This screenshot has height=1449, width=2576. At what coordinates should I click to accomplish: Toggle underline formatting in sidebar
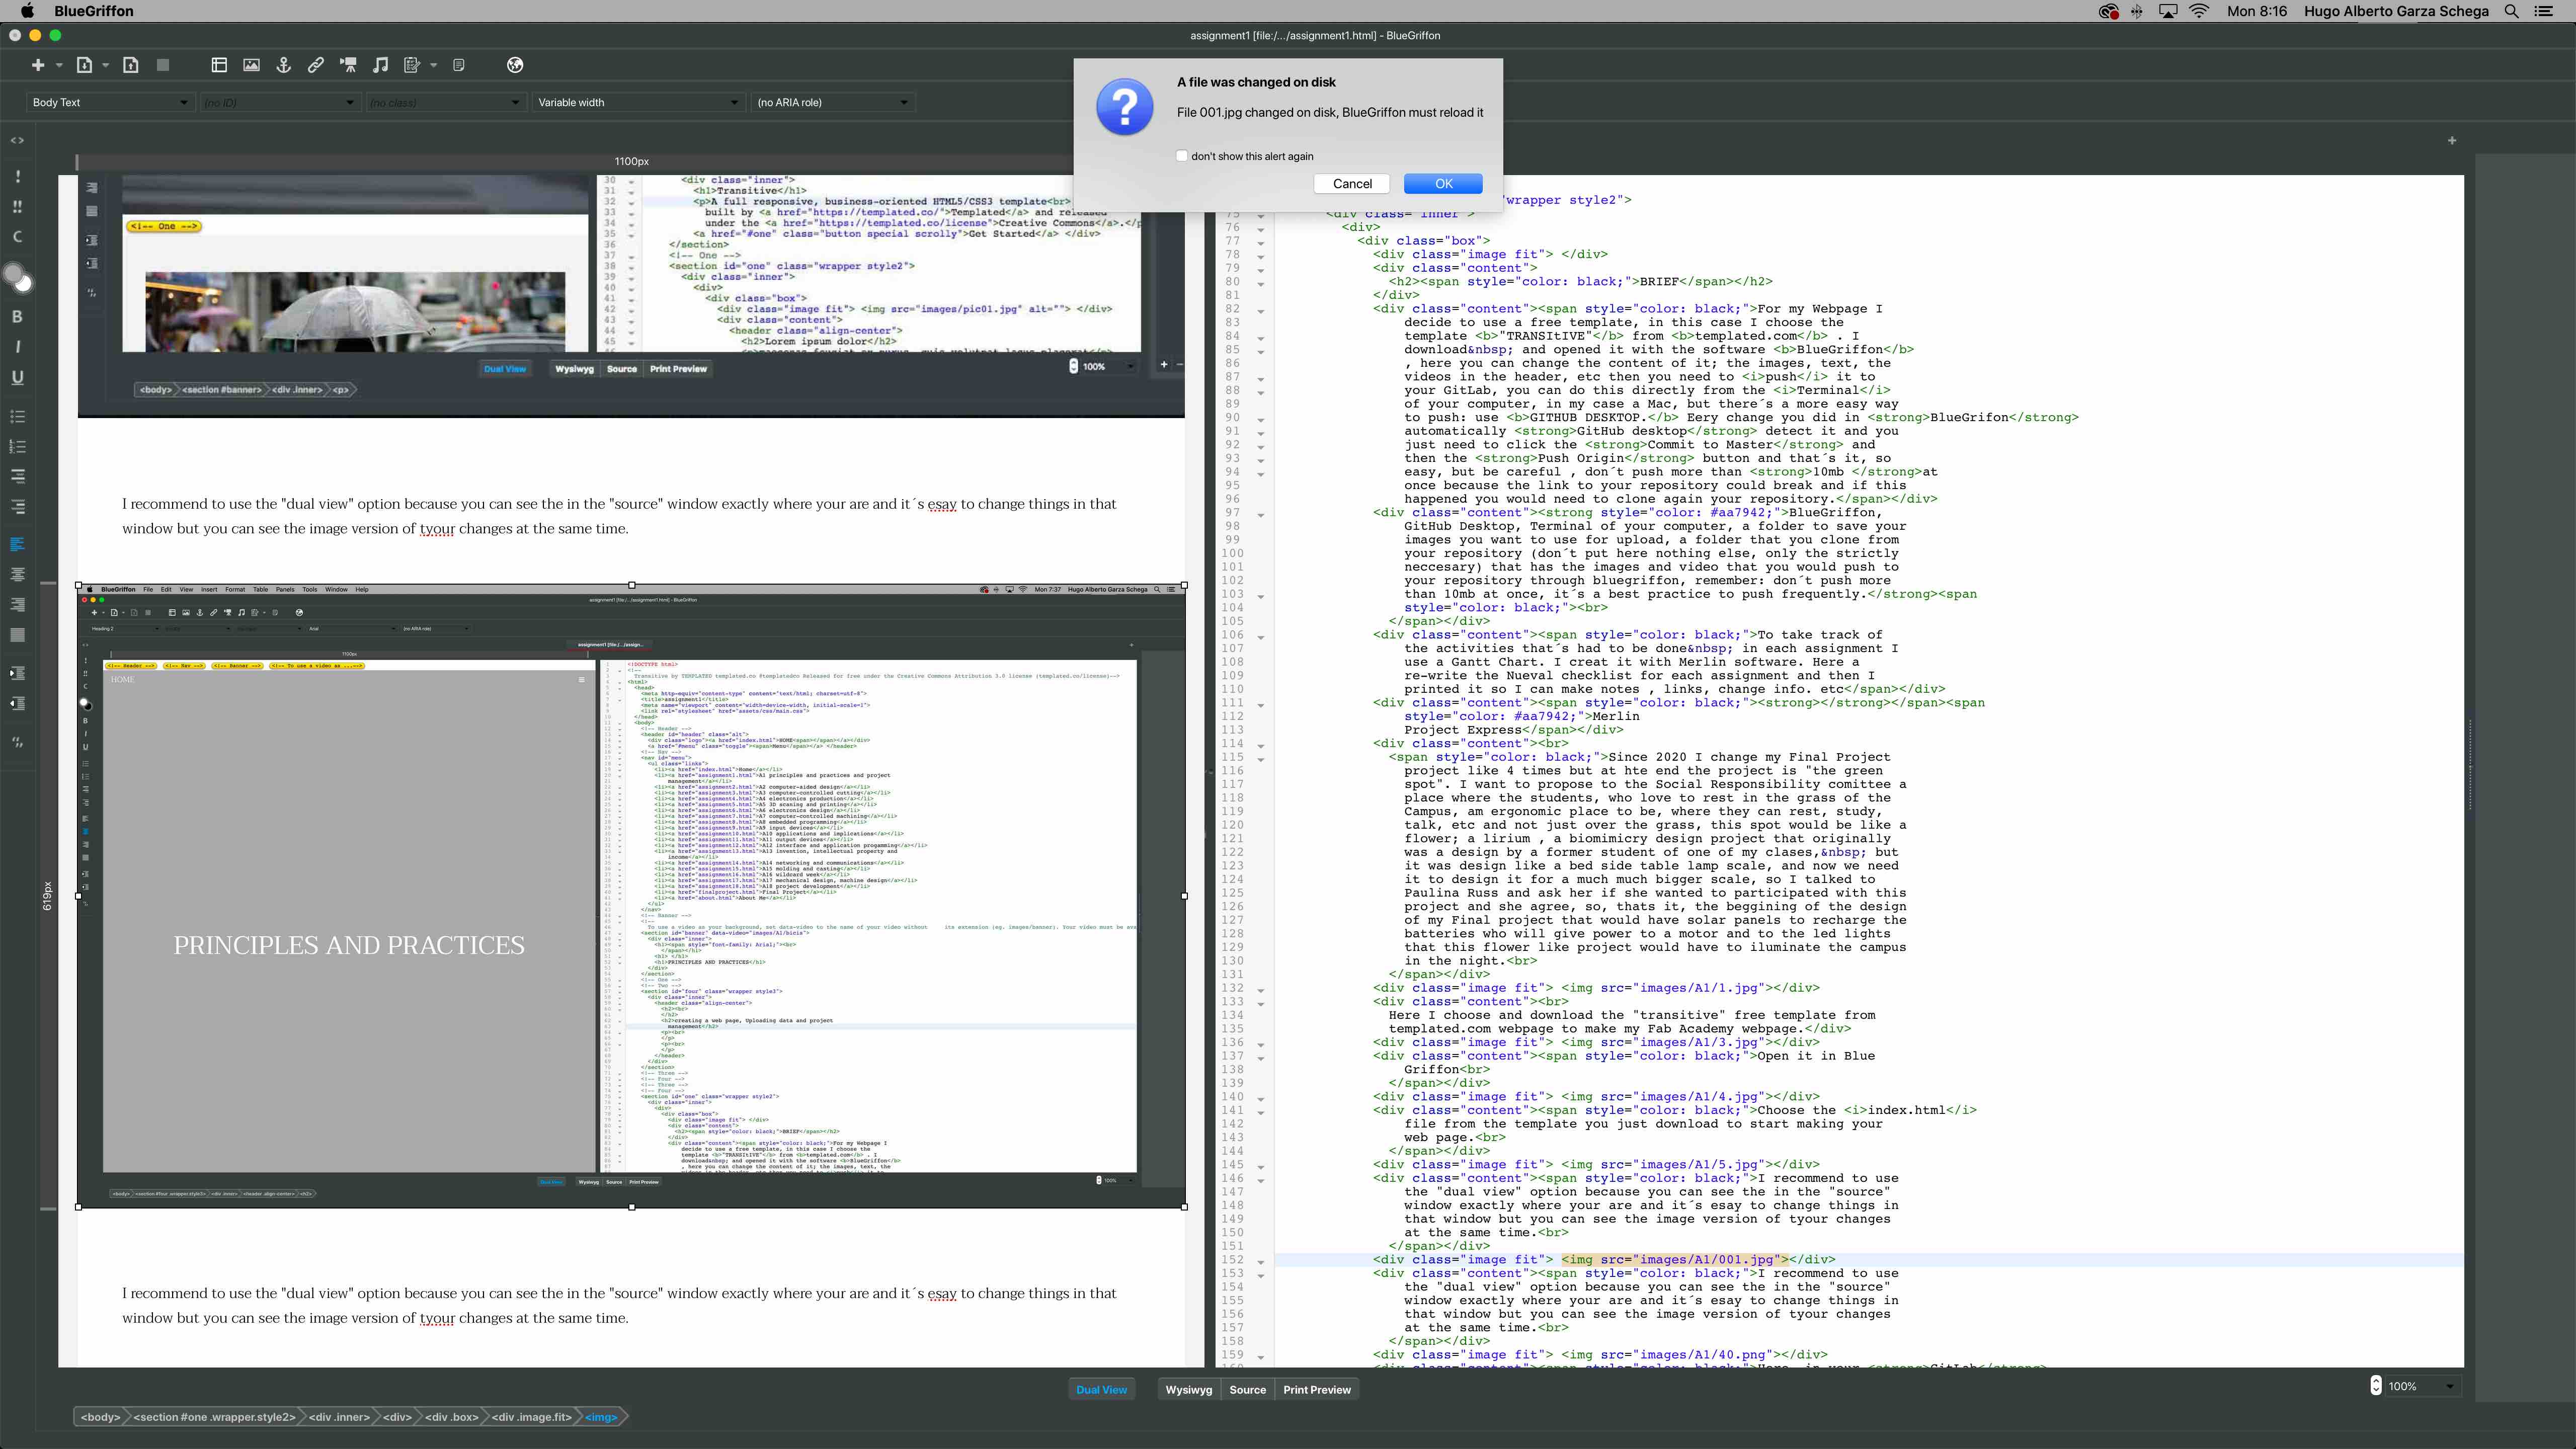pos(17,378)
